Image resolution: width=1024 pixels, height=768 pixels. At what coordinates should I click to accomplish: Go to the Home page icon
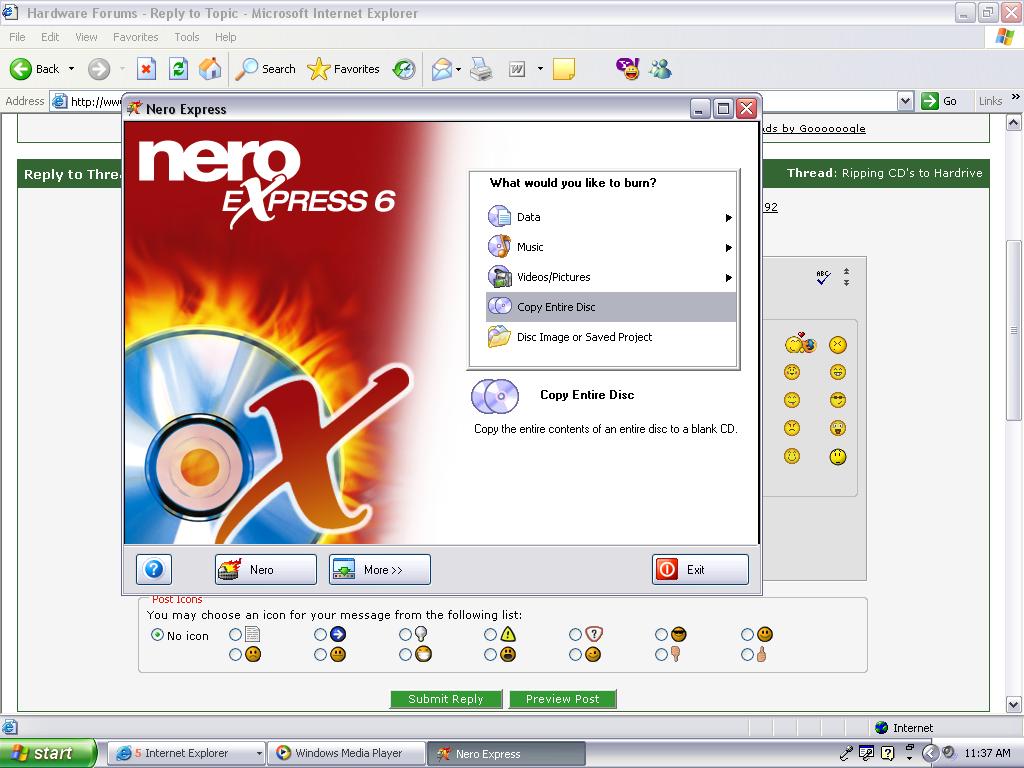tap(210, 69)
